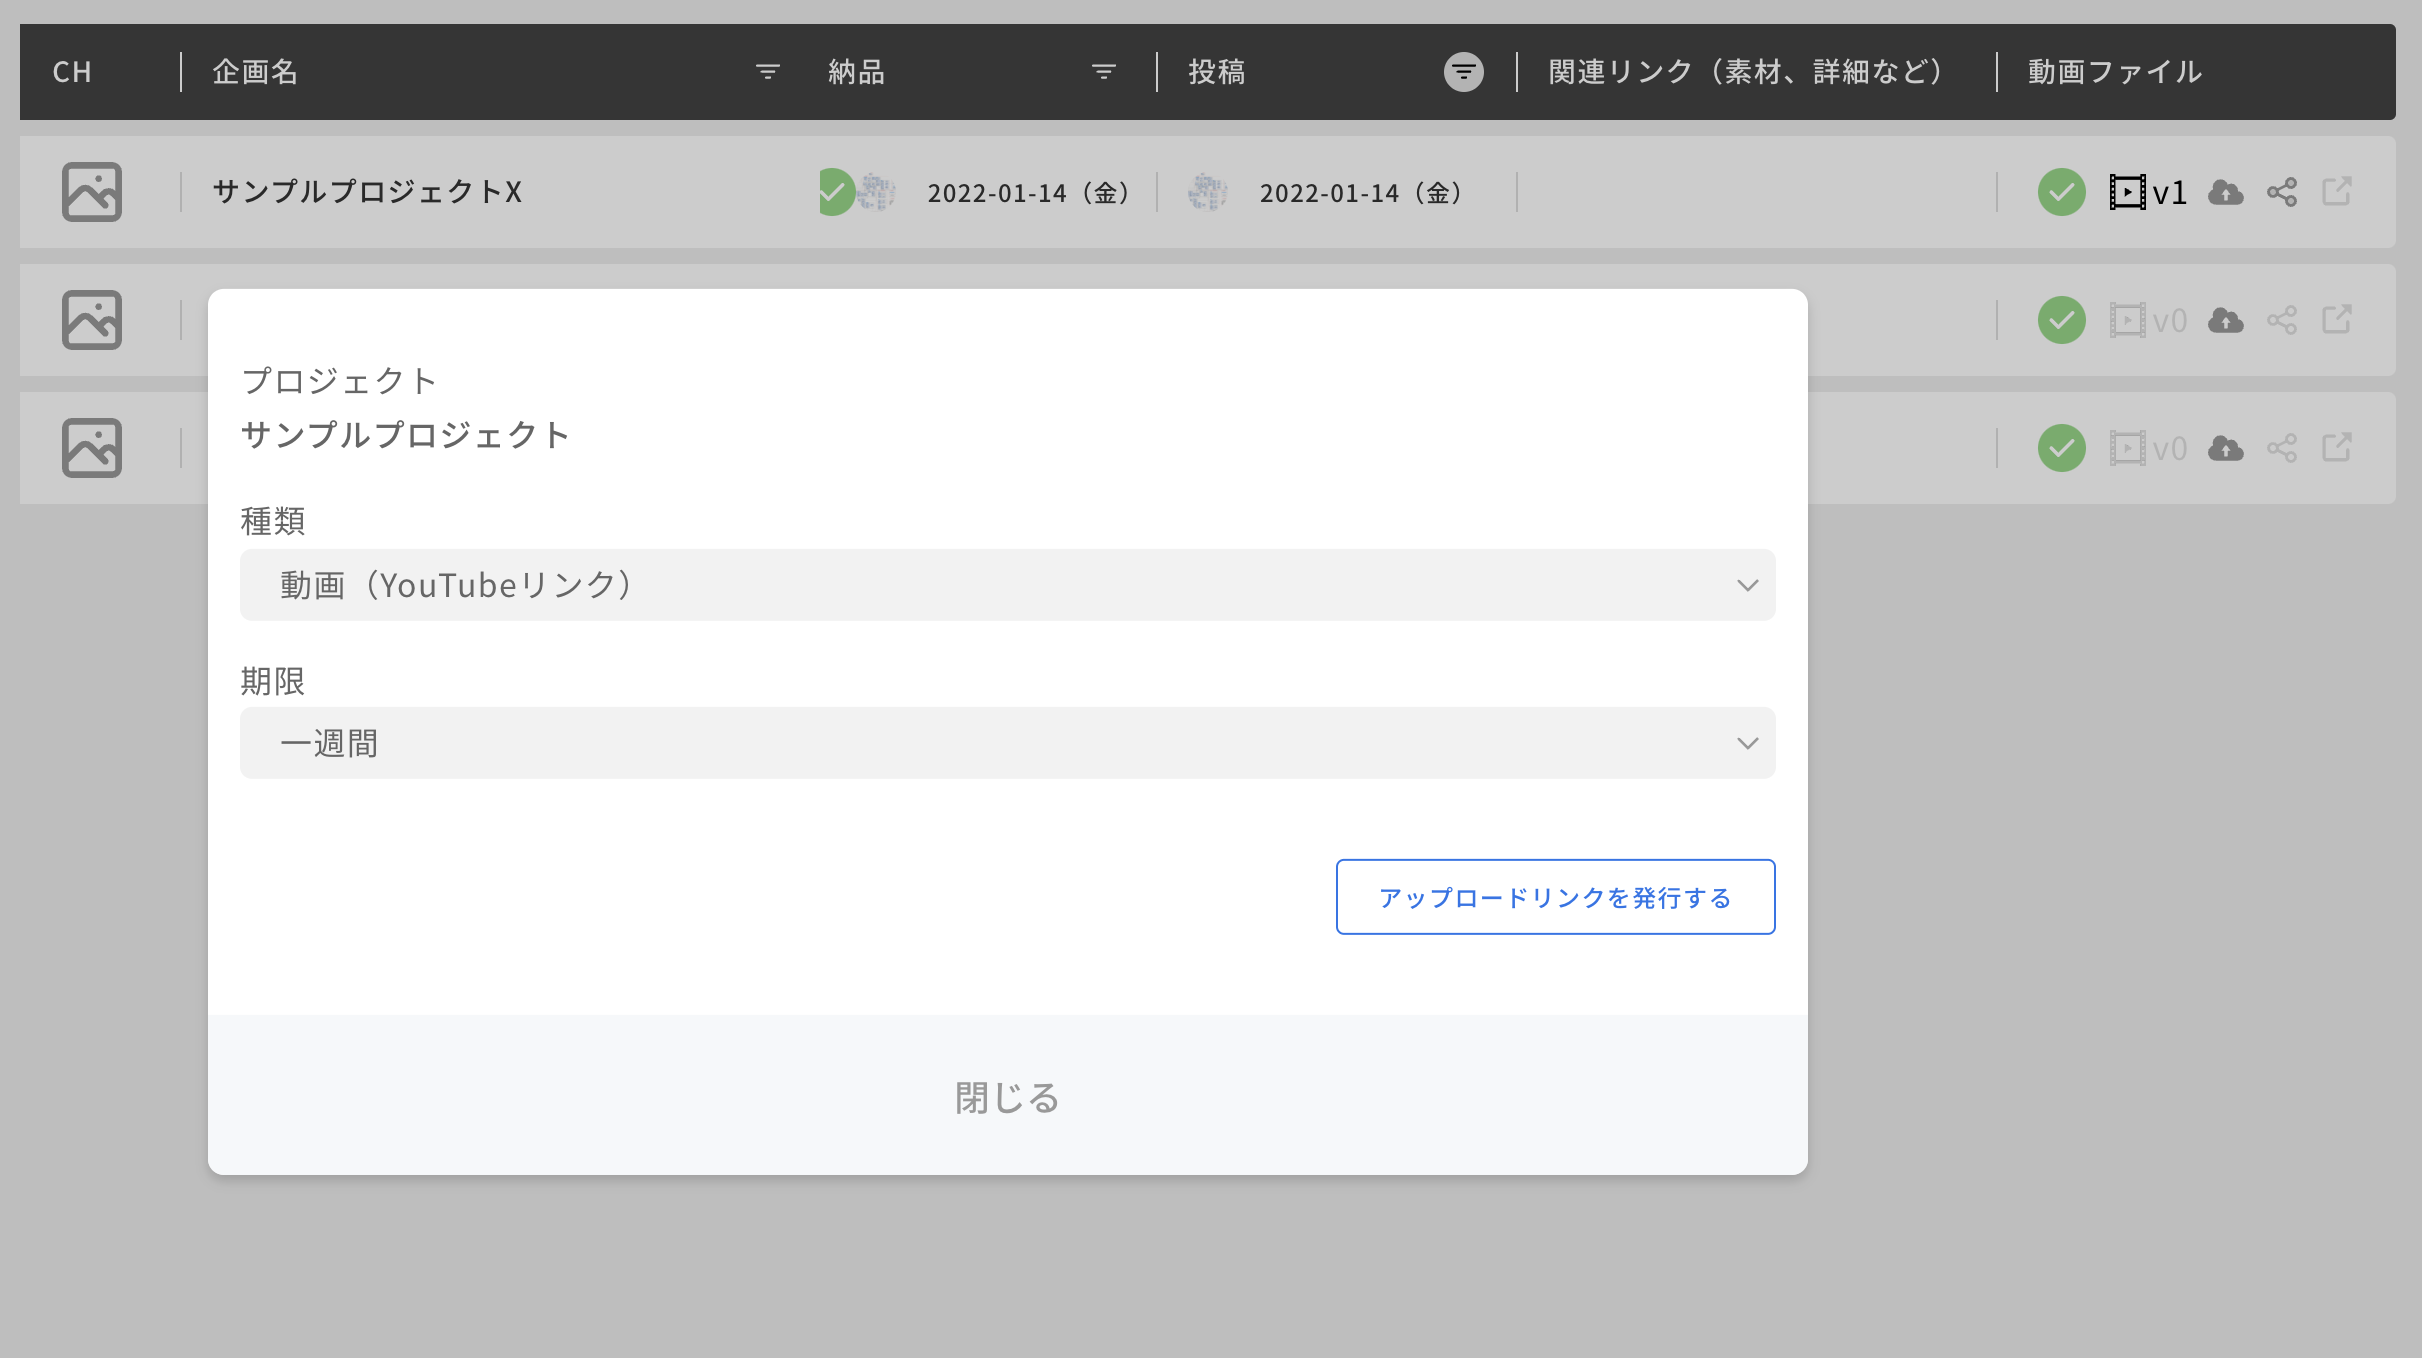This screenshot has width=2422, height=1358.
Task: Toggle green checkmark in second row's video column
Action: pyautogui.click(x=2062, y=320)
